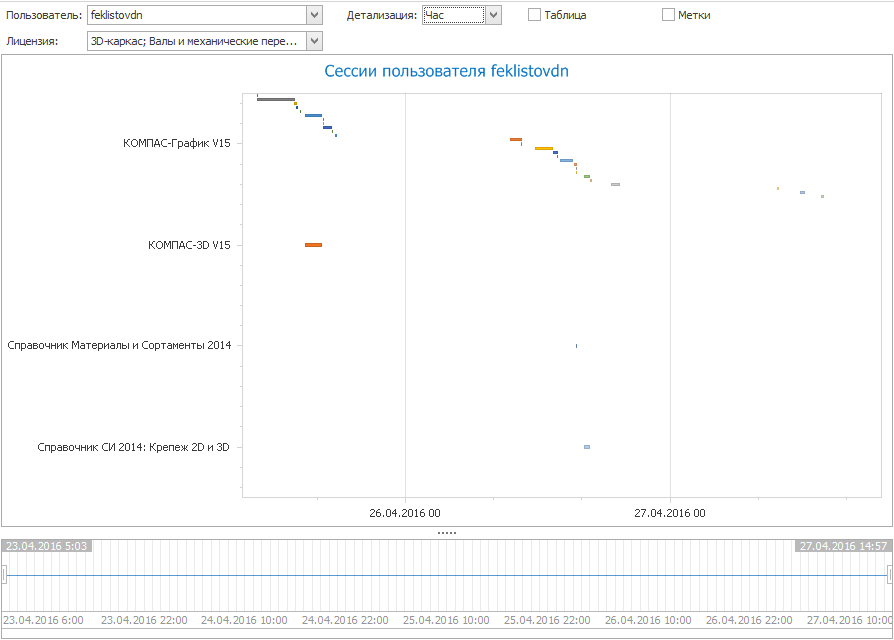The height and width of the screenshot is (640, 894).
Task: Select the Час value in Детализация box
Action: [x=453, y=15]
